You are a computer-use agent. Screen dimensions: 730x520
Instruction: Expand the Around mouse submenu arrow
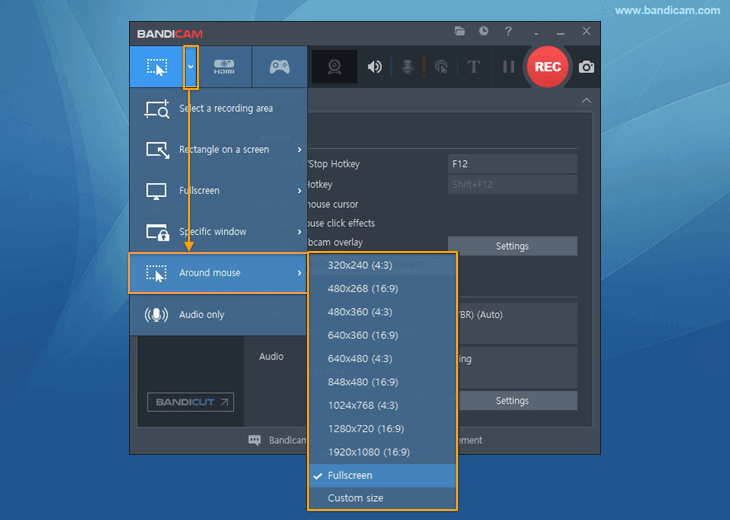299,273
